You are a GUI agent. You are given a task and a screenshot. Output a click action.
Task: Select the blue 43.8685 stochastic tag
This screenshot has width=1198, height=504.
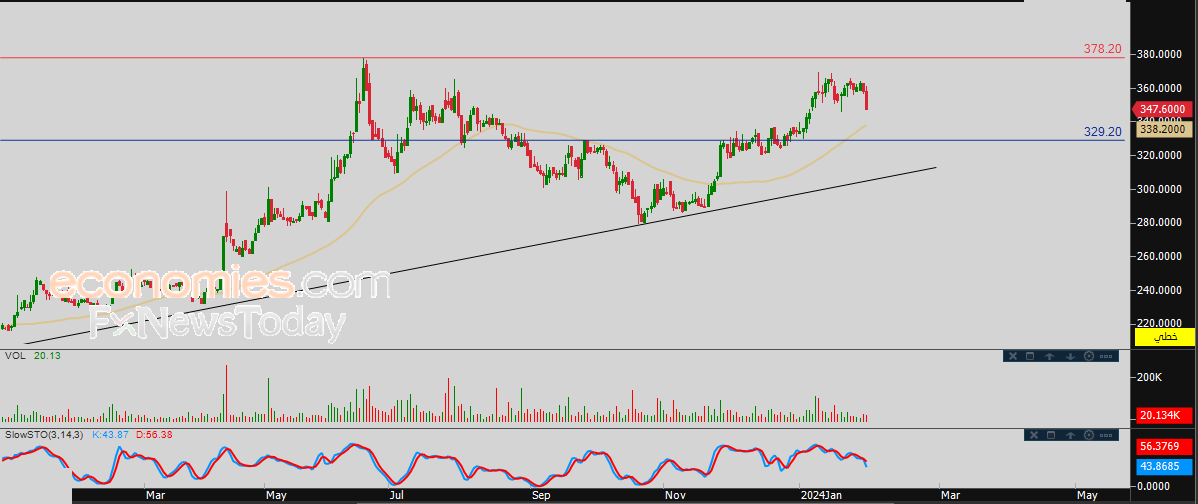(x=1165, y=465)
